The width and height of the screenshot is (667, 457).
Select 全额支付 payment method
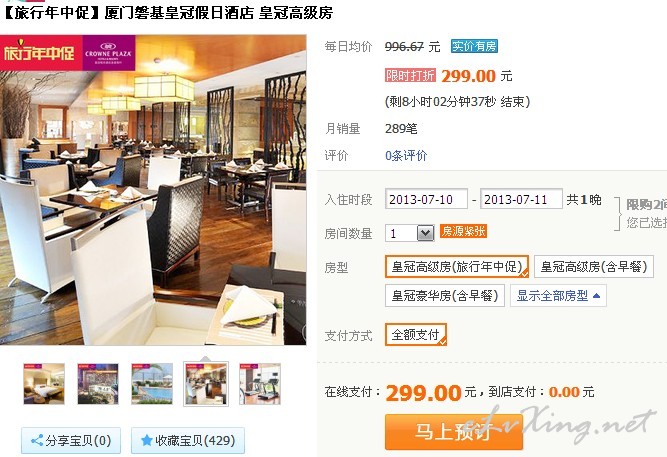pos(416,335)
